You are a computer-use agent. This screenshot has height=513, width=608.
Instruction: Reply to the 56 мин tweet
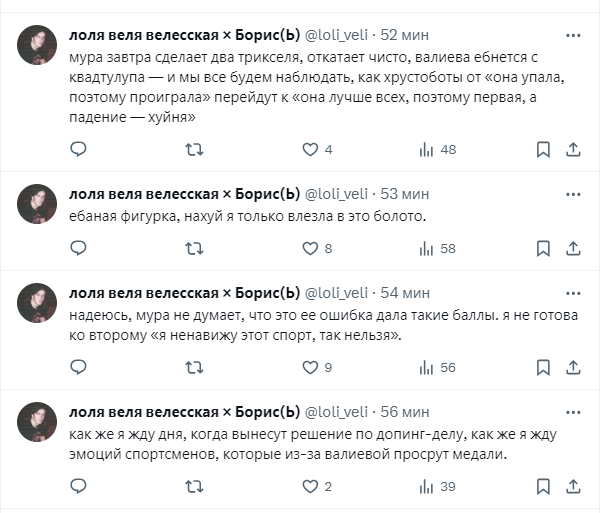(79, 486)
